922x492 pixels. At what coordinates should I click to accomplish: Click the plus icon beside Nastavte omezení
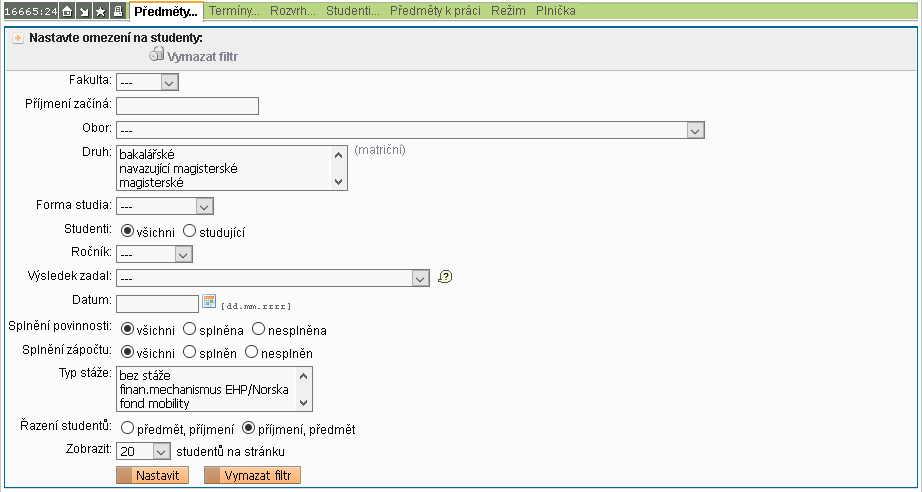pyautogui.click(x=18, y=38)
